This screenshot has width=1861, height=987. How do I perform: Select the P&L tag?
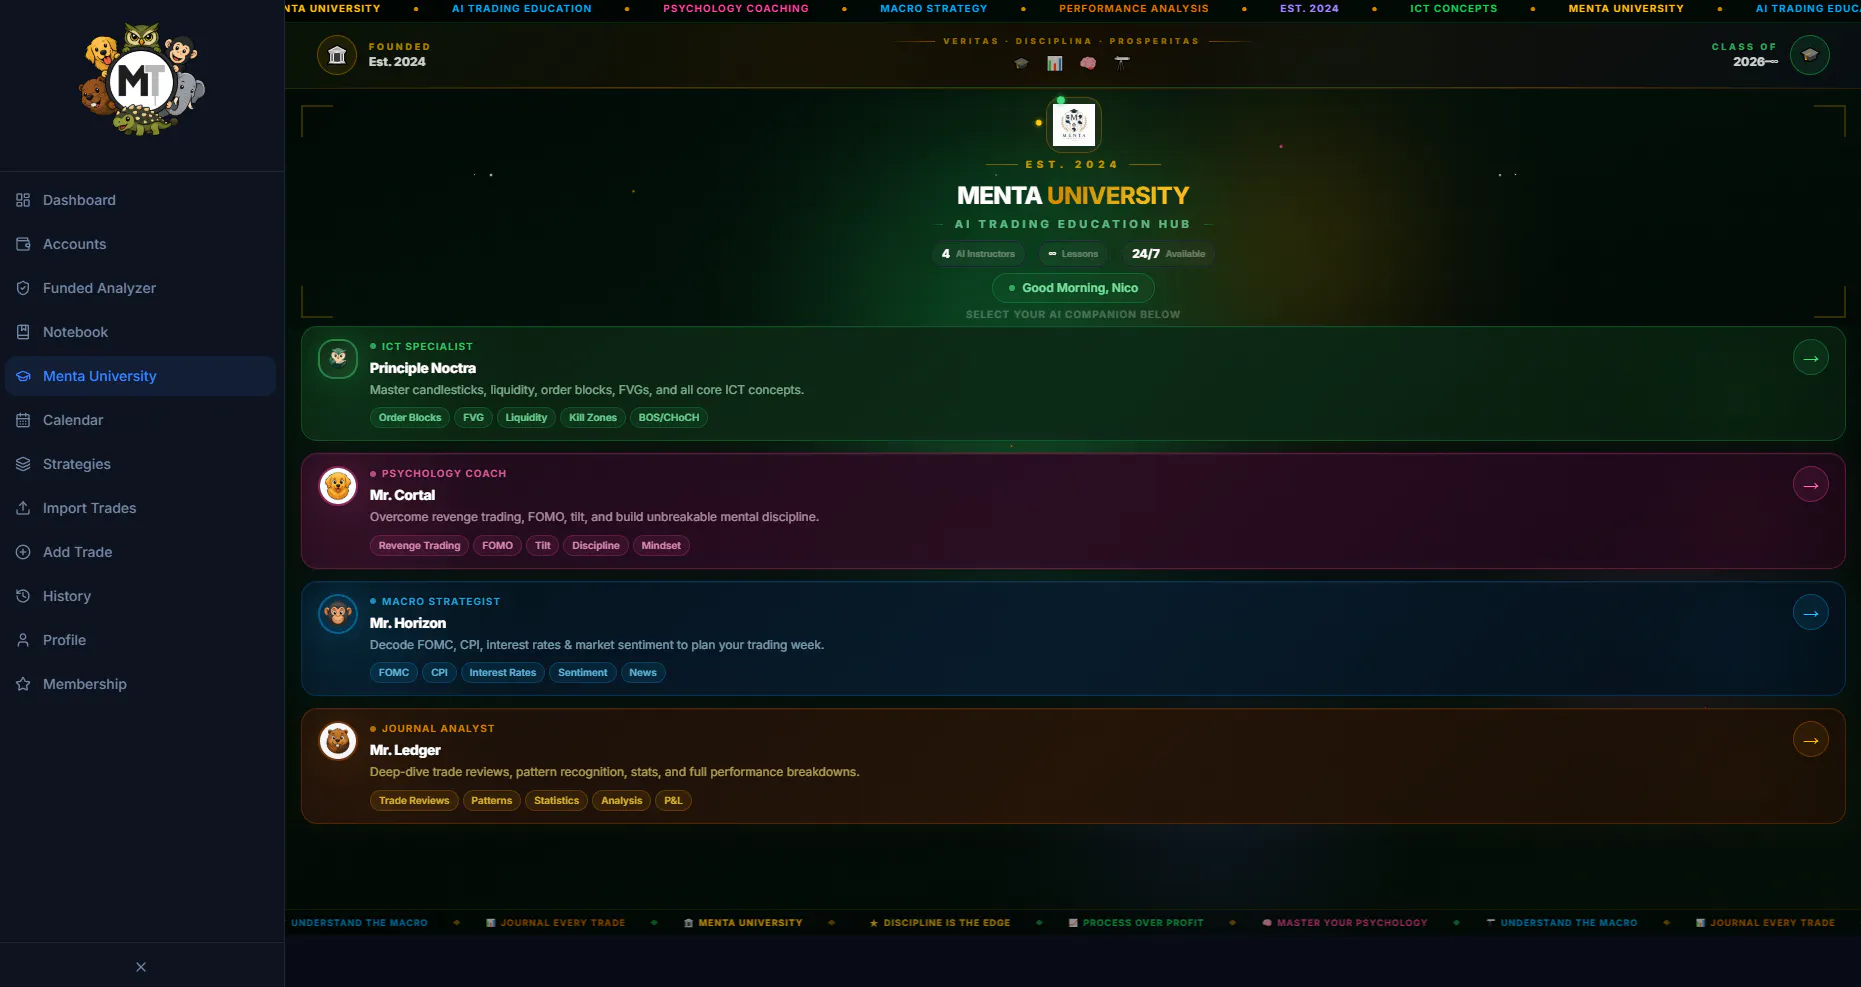pyautogui.click(x=673, y=801)
